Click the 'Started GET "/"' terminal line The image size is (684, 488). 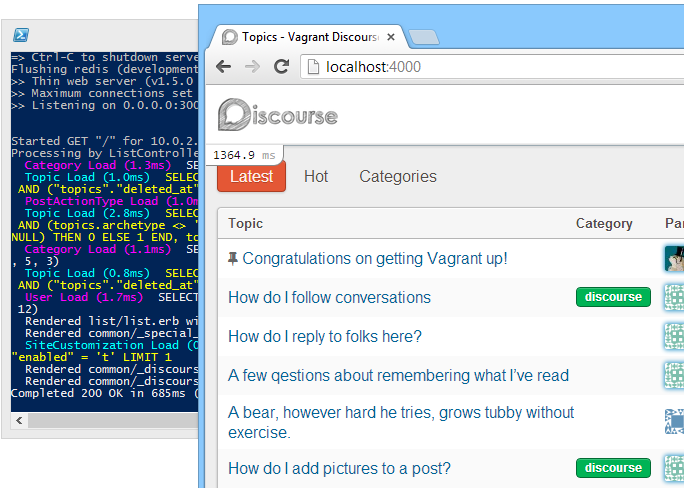[x=104, y=141]
